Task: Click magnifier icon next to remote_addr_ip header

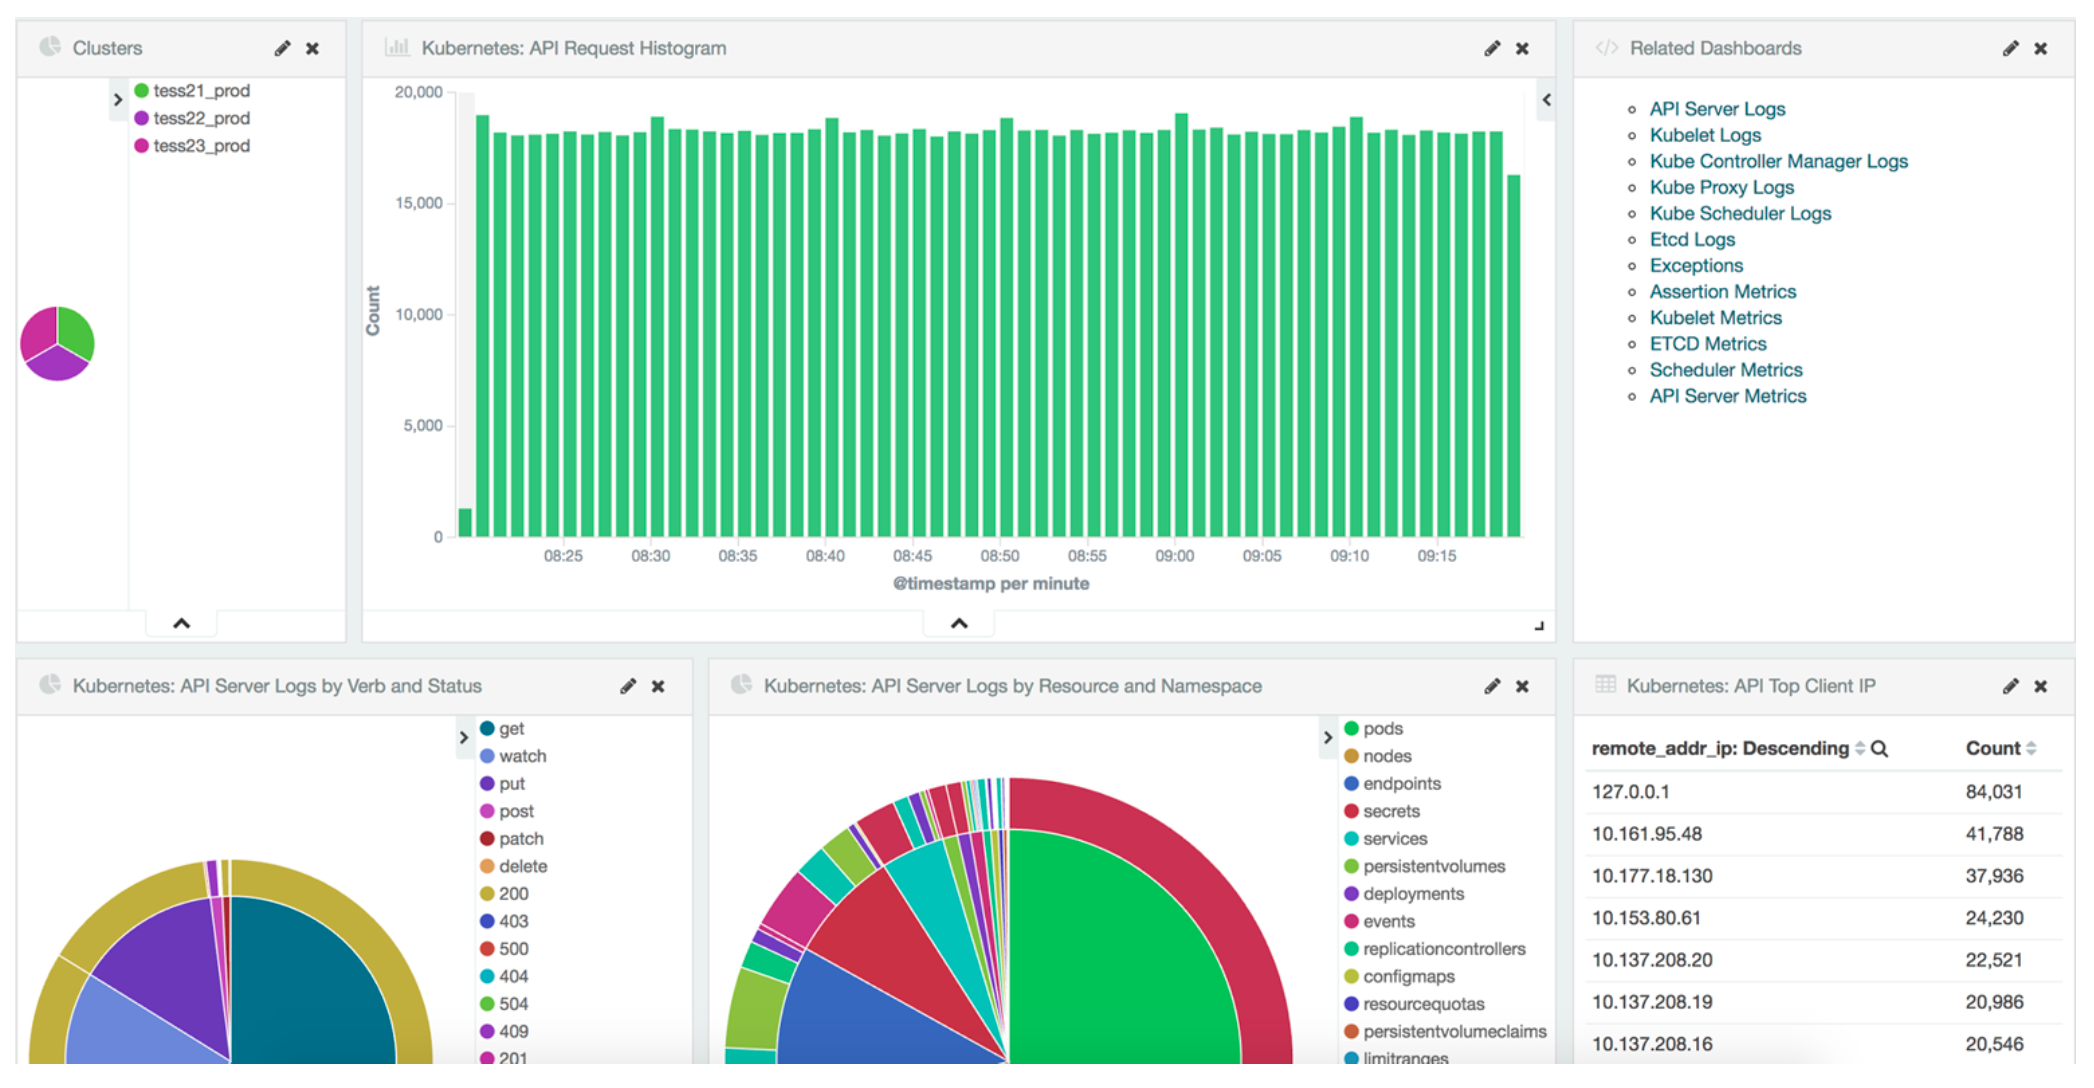Action: 1879,749
